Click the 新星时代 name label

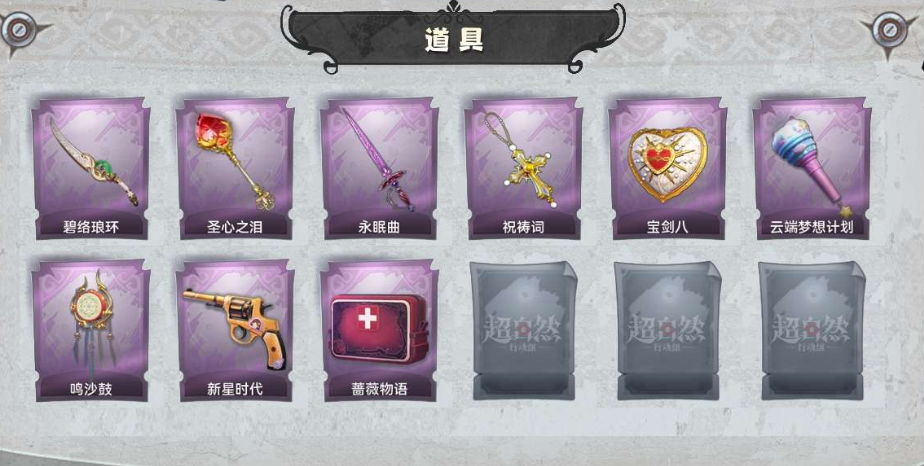point(235,389)
